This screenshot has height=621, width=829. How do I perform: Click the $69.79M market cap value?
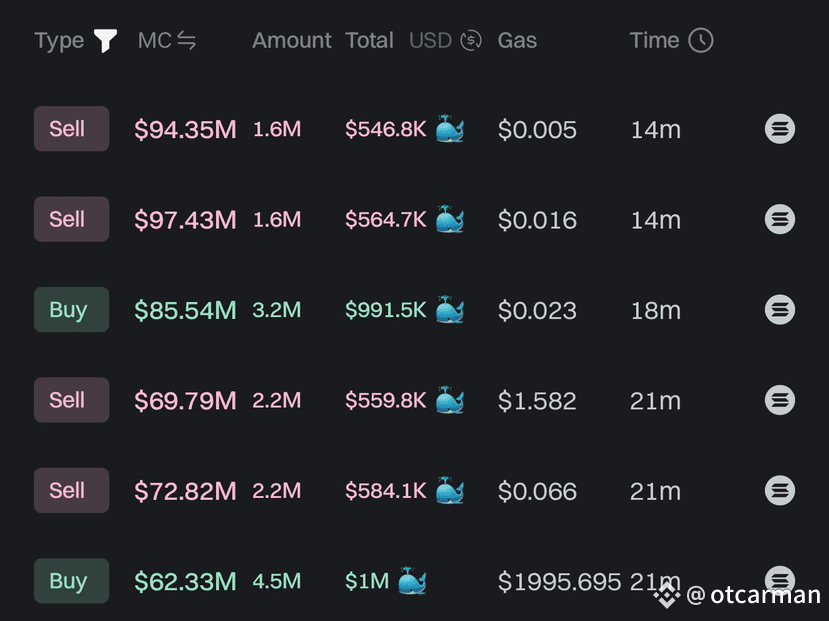coord(186,401)
